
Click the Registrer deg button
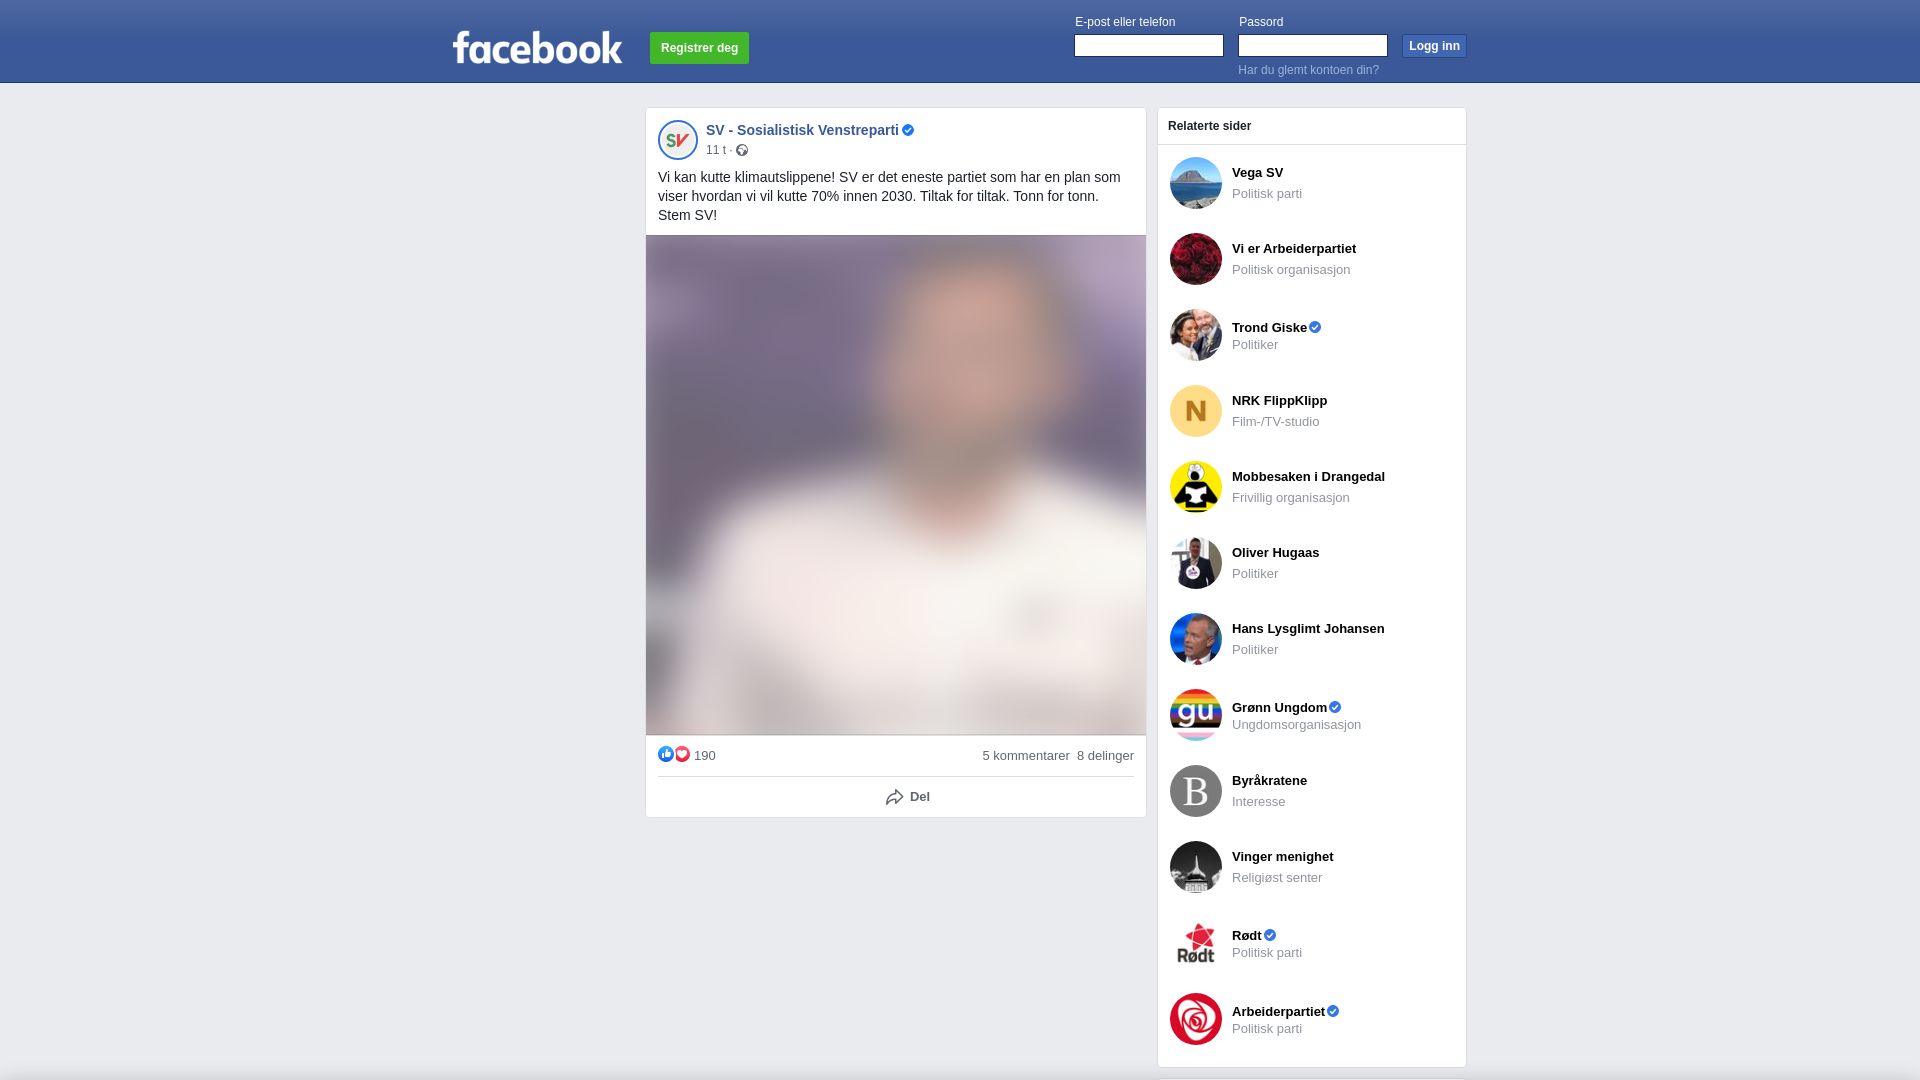click(699, 48)
